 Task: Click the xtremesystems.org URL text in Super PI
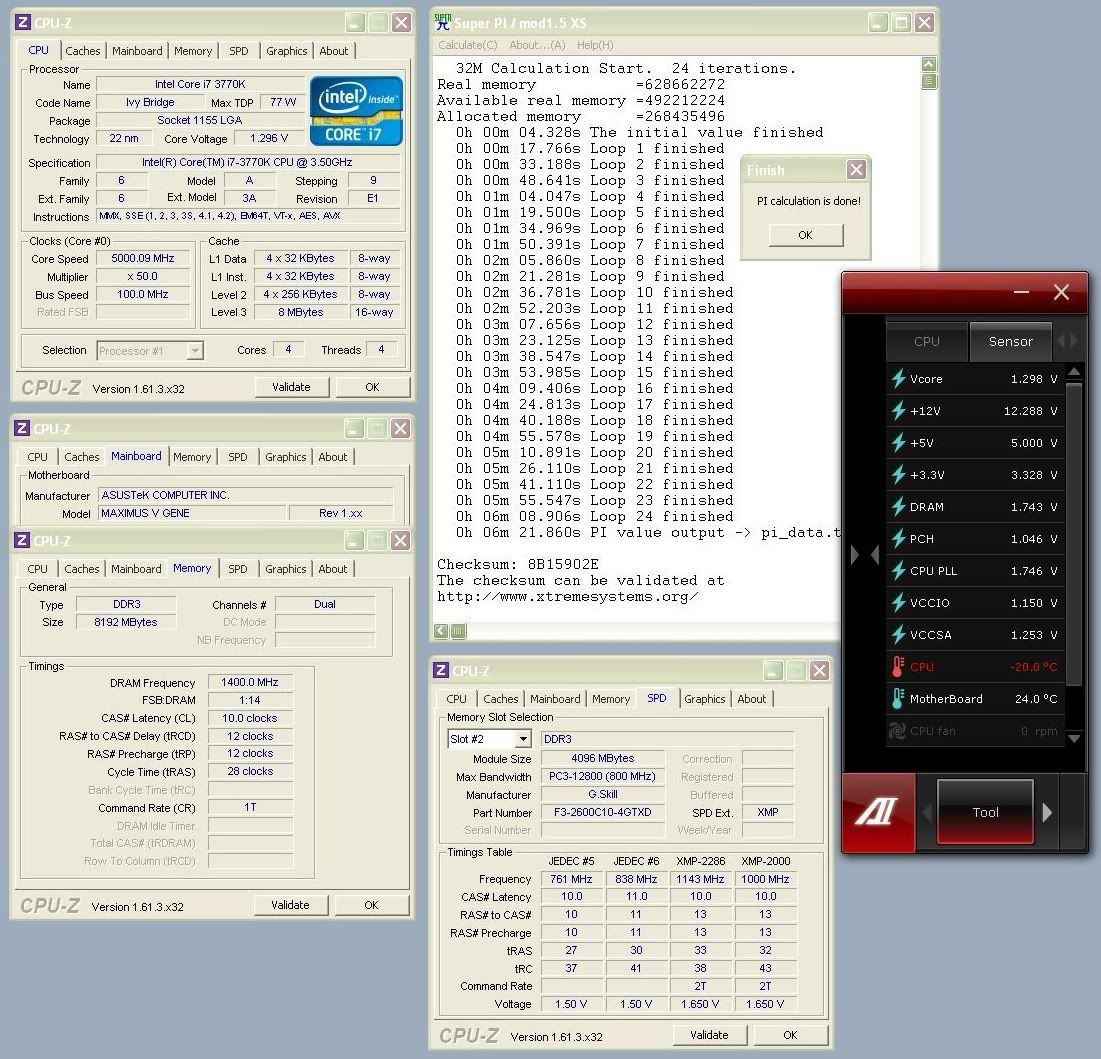(x=568, y=597)
